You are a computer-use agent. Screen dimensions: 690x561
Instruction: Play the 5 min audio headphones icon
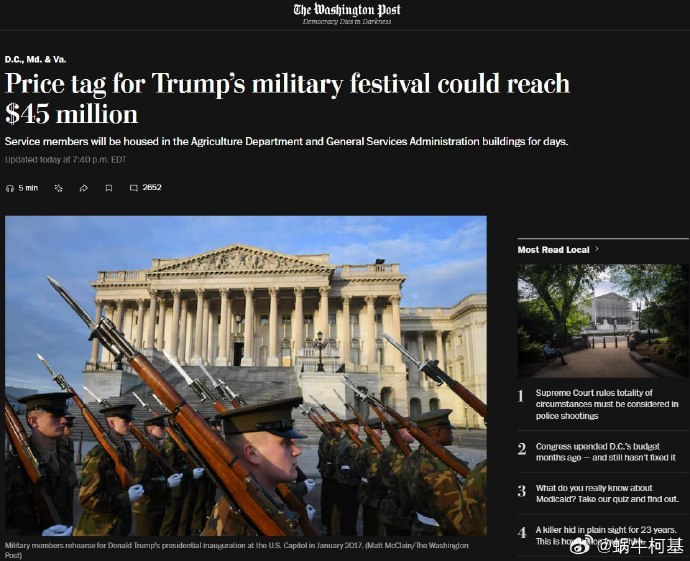tap(10, 188)
